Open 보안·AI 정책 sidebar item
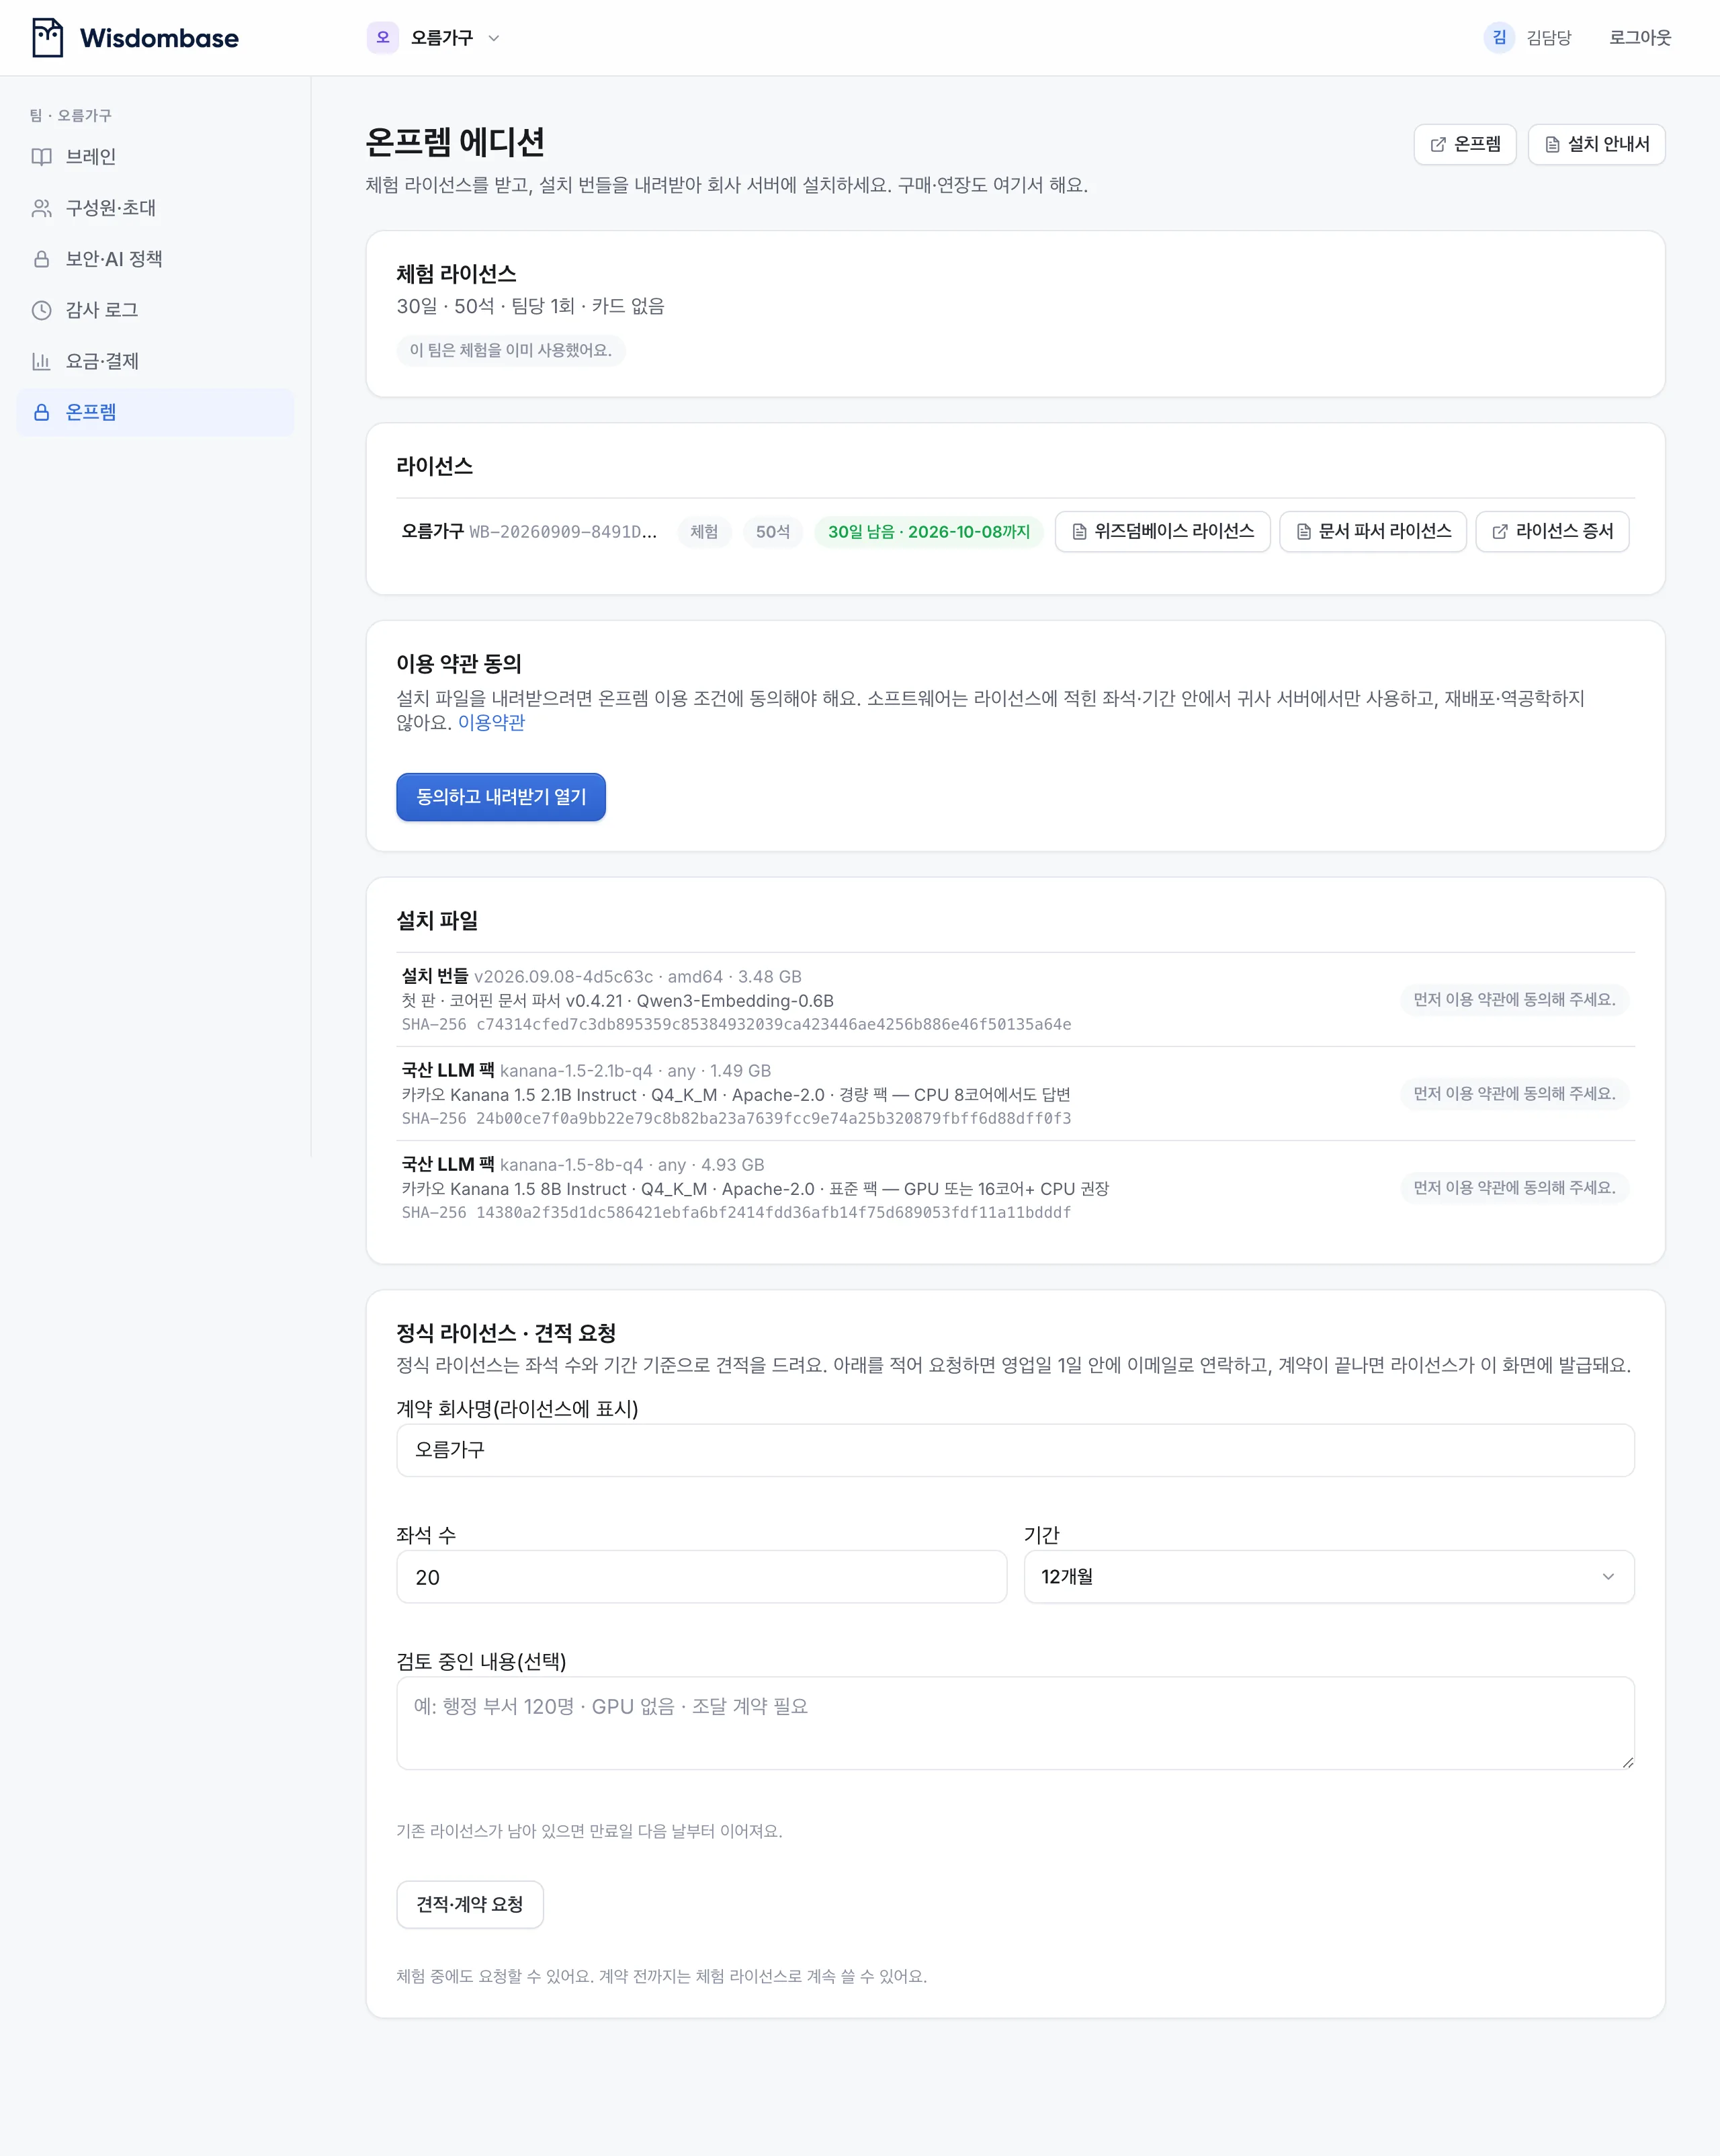This screenshot has height=2156, width=1720. coord(155,259)
